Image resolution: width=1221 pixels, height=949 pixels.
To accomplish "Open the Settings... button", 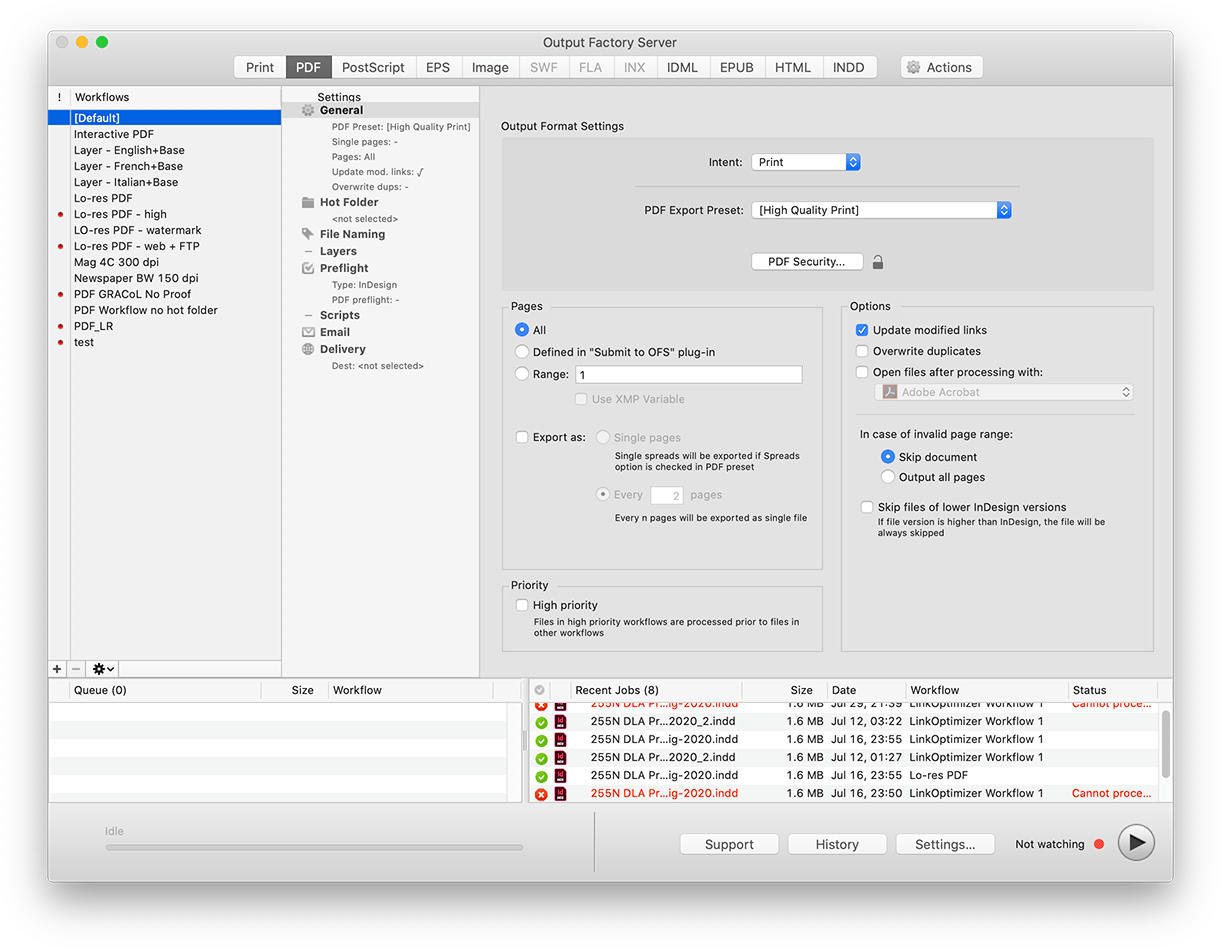I will (x=944, y=843).
